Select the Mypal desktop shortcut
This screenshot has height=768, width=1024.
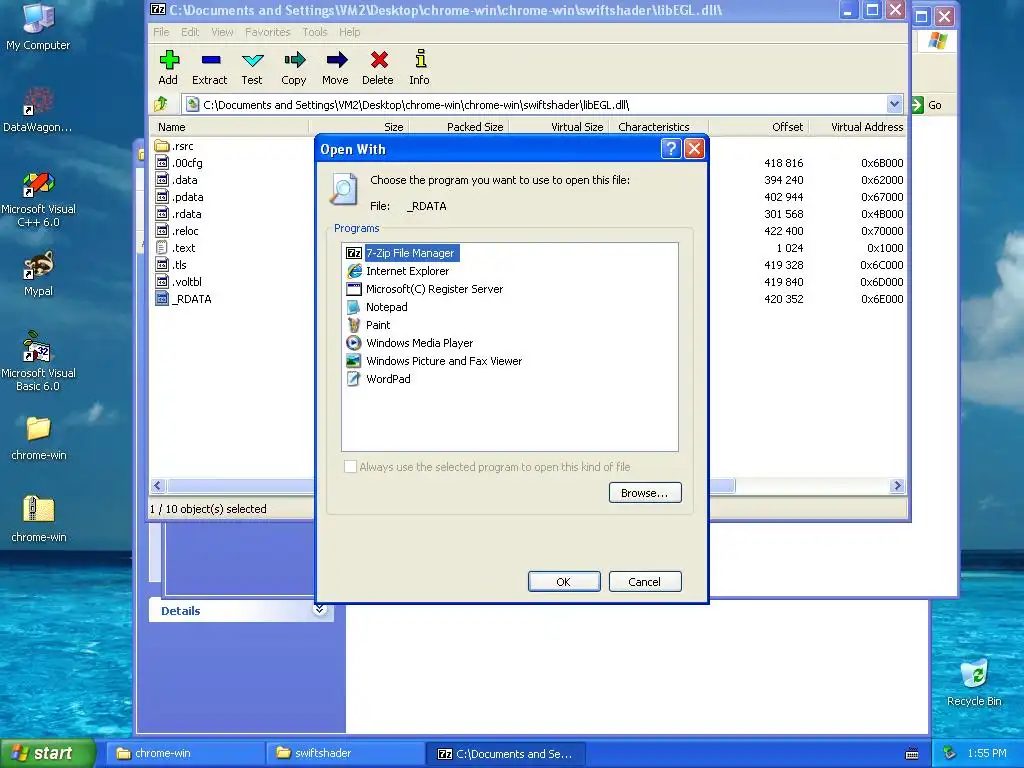click(38, 274)
